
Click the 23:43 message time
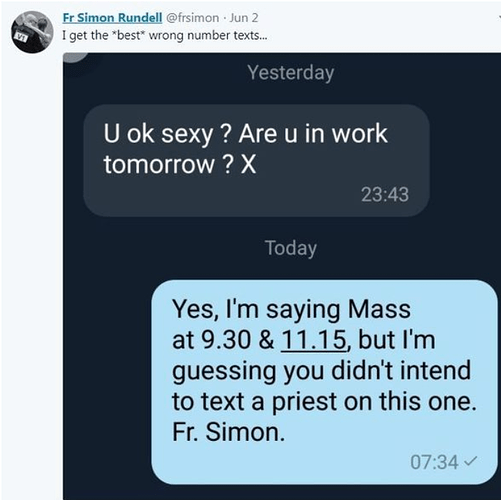click(385, 195)
